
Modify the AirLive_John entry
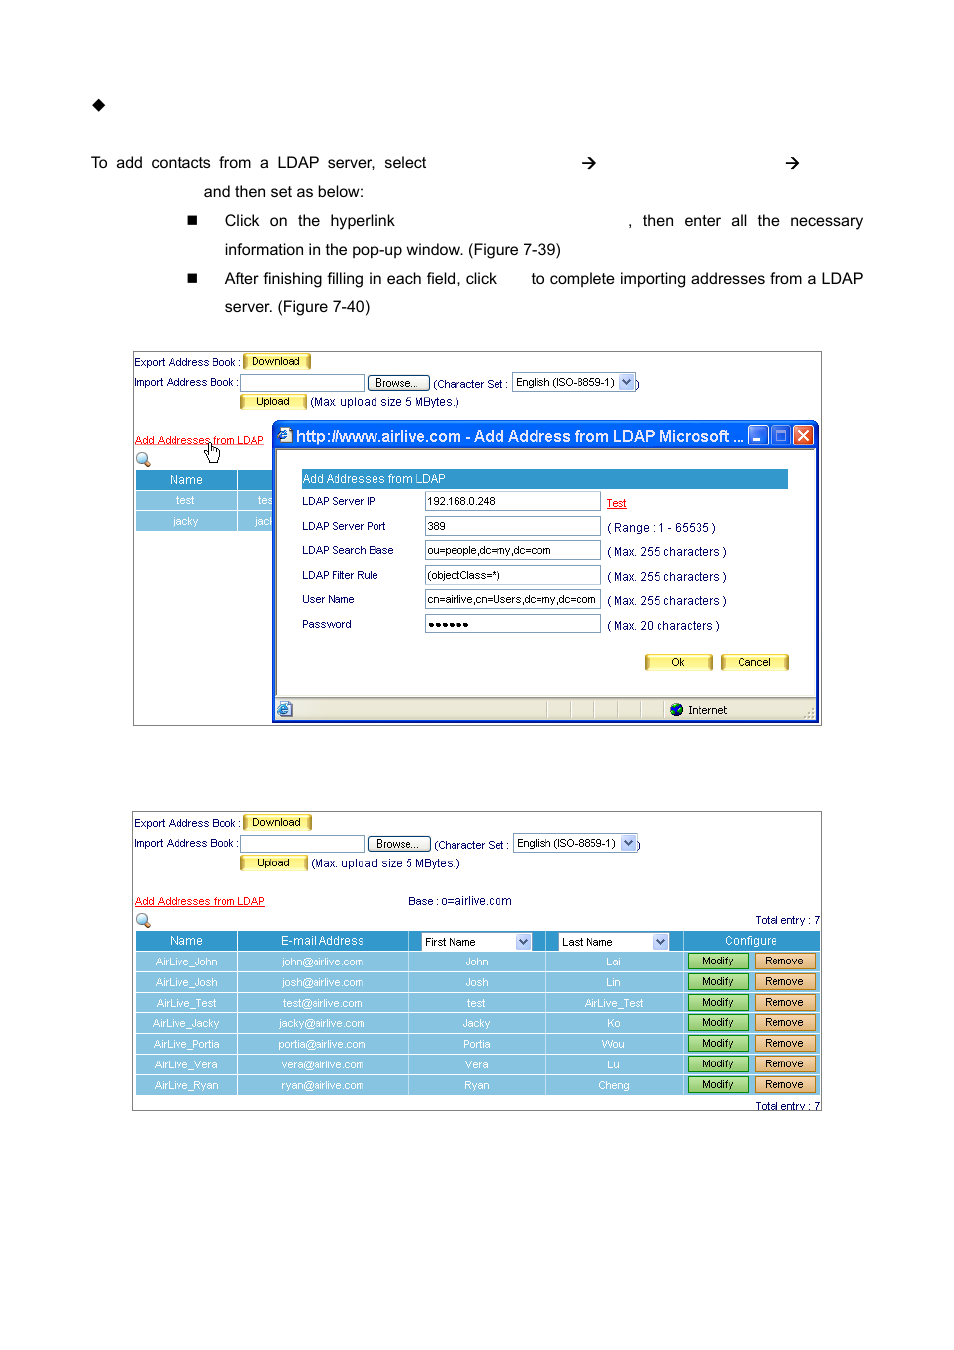tap(718, 961)
